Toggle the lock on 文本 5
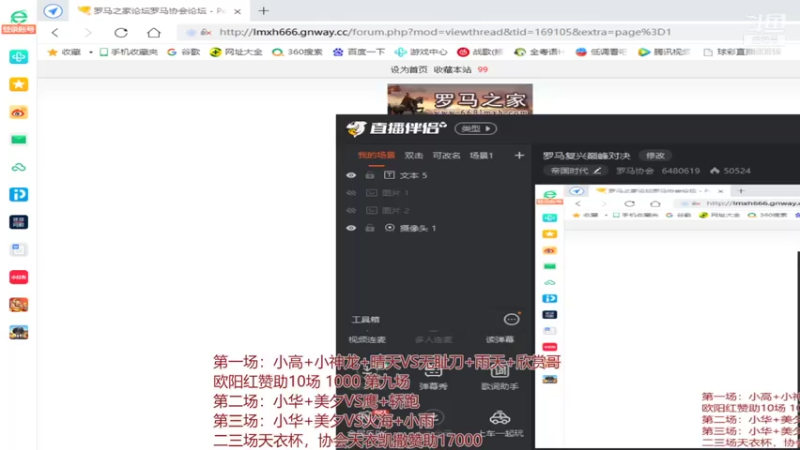Viewport: 800px width, 450px height. 370,175
